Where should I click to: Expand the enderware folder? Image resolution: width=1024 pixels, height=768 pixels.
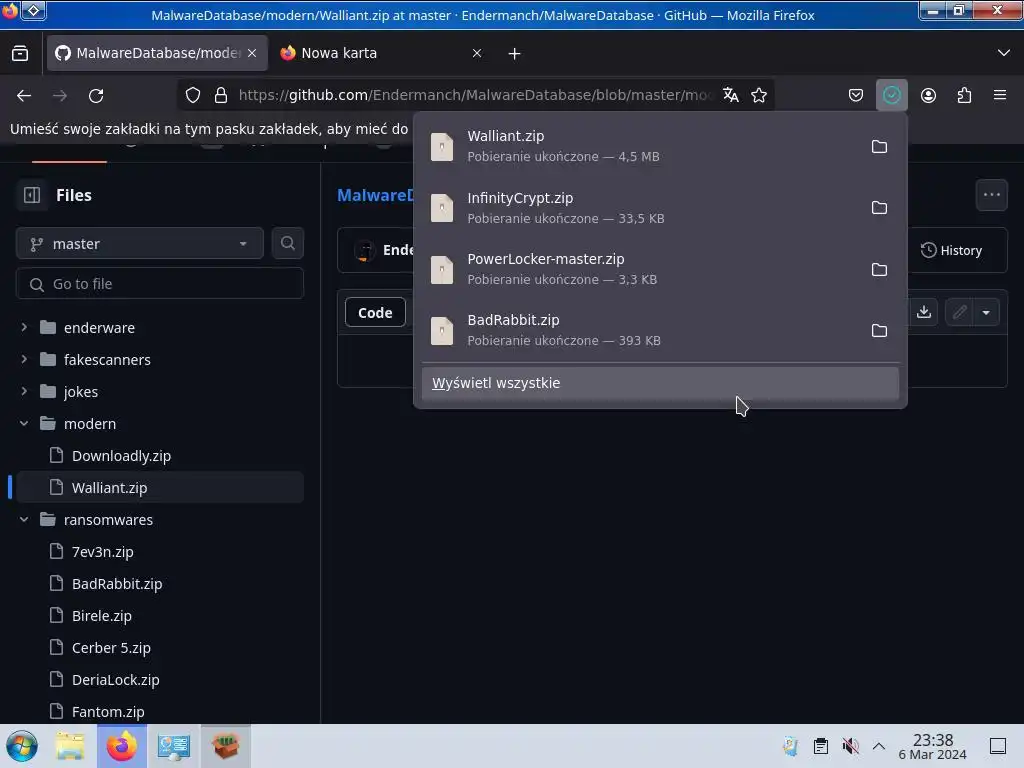pos(24,327)
